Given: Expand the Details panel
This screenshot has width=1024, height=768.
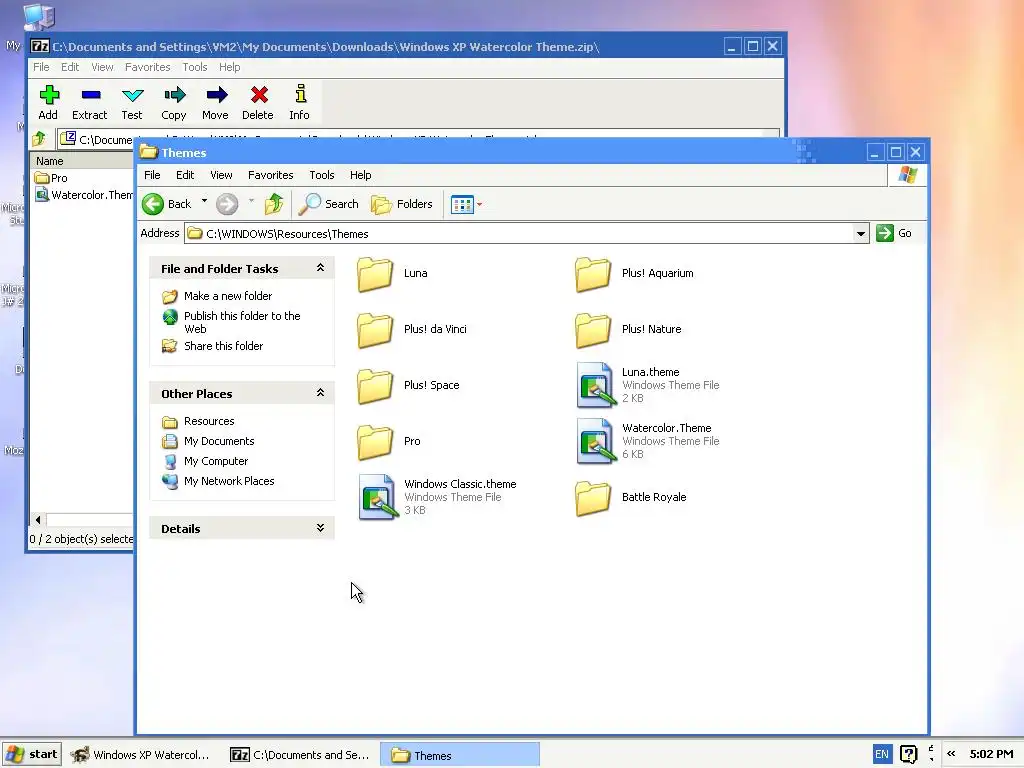Looking at the screenshot, I should [x=320, y=528].
